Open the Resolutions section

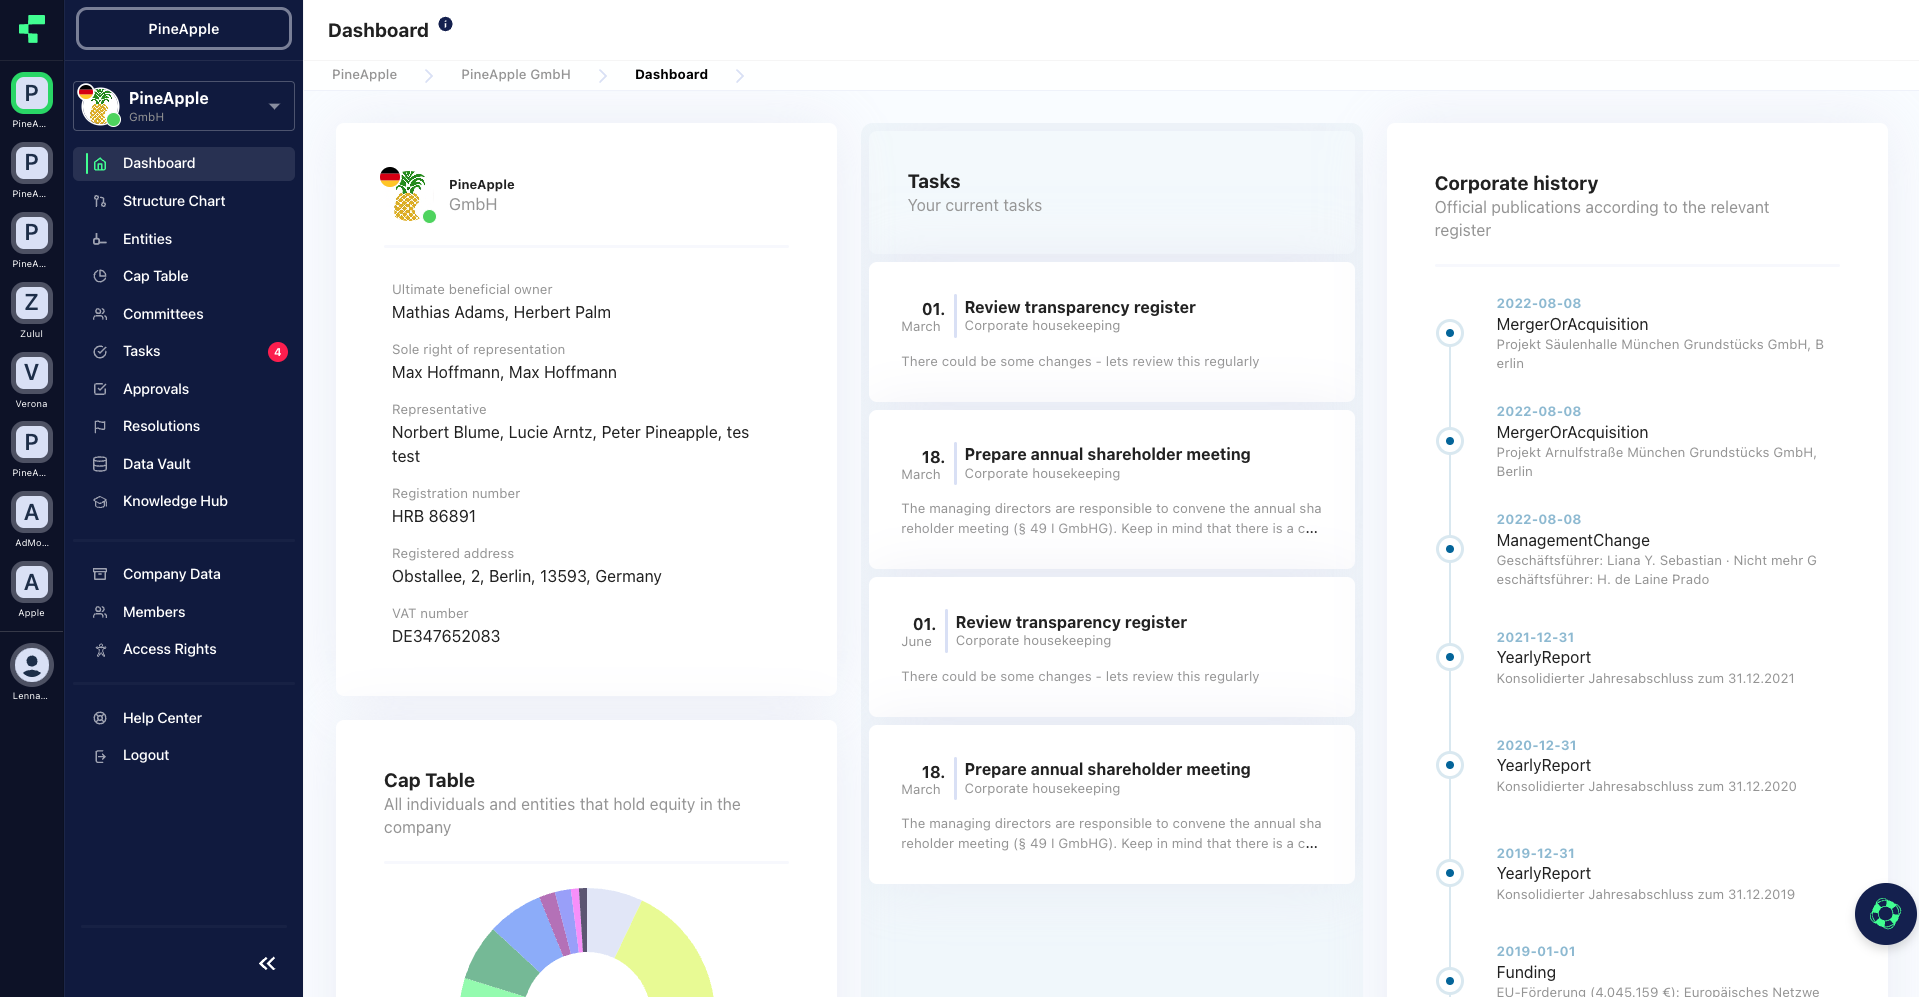160,426
